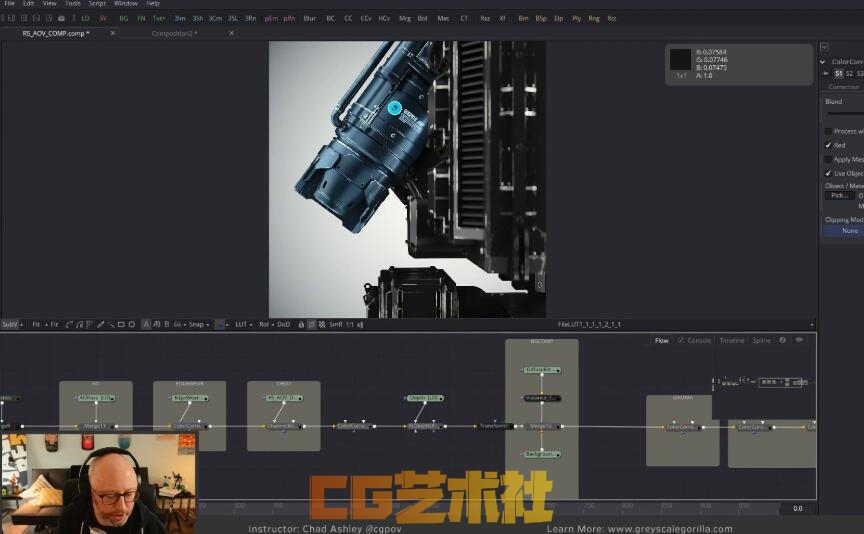Image resolution: width=864 pixels, height=534 pixels.
Task: Toggle DoD display in viewer
Action: pos(283,325)
